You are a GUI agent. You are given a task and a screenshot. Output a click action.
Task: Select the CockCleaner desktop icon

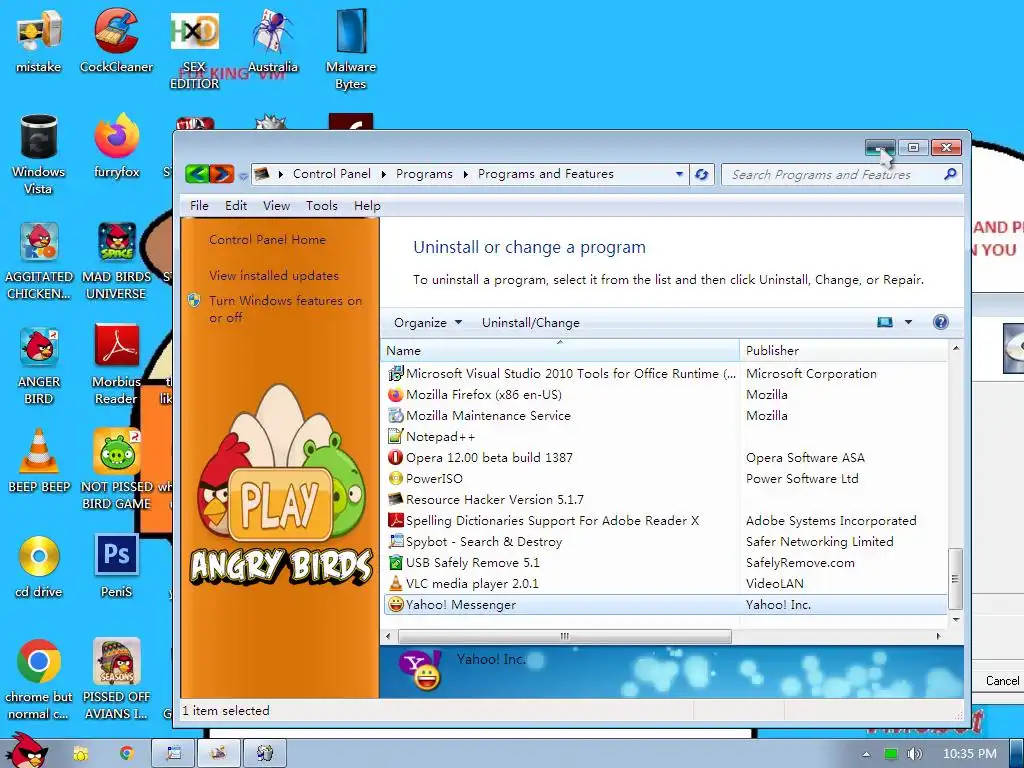(116, 42)
